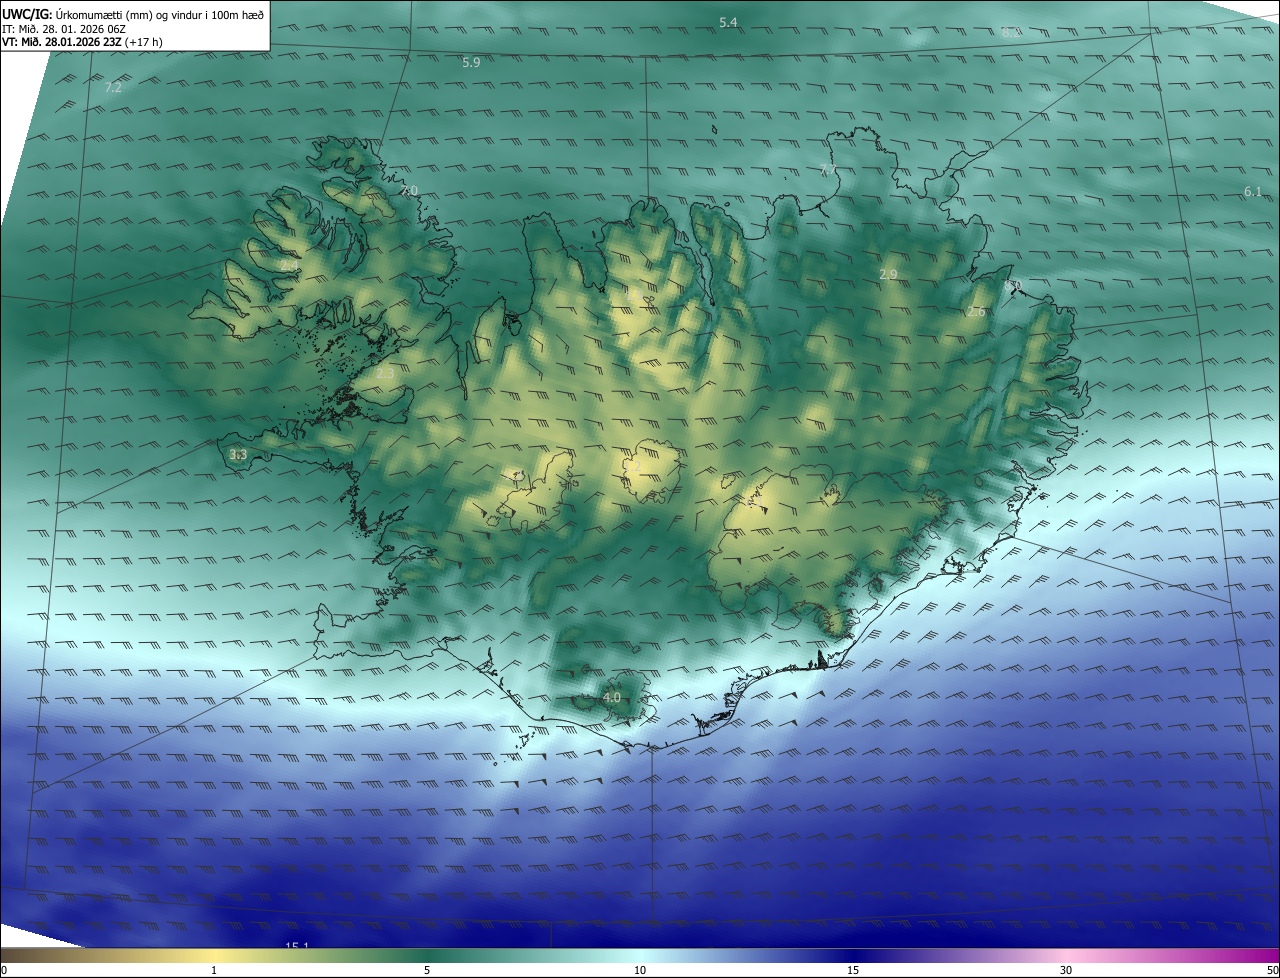Viewport: 1280px width, 978px height.
Task: Click the 4.0 value label on the map
Action: [x=612, y=697]
